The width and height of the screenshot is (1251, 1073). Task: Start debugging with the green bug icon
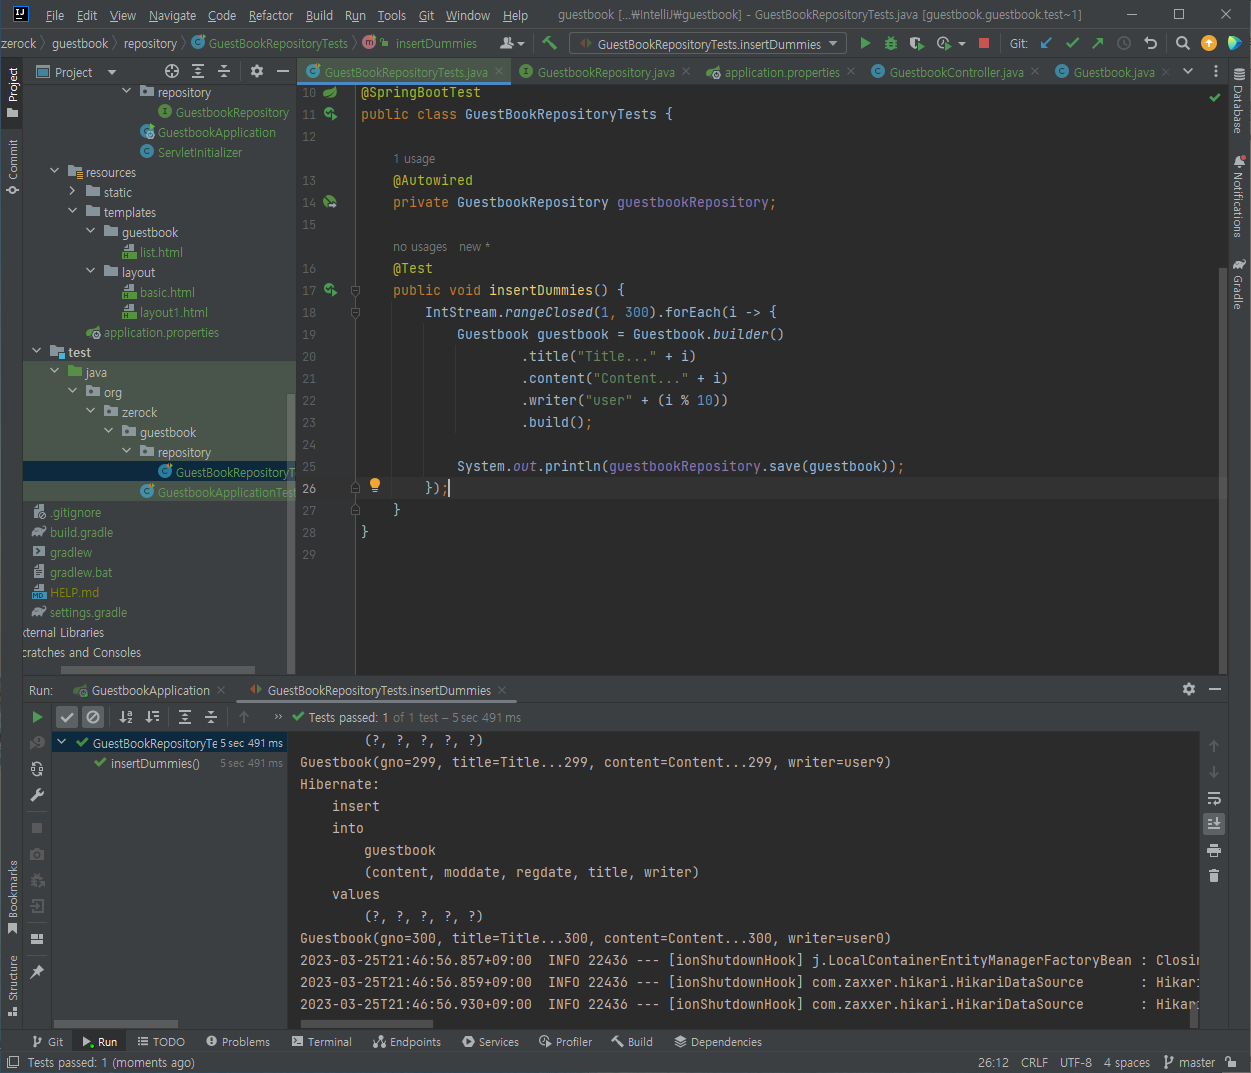[x=891, y=43]
